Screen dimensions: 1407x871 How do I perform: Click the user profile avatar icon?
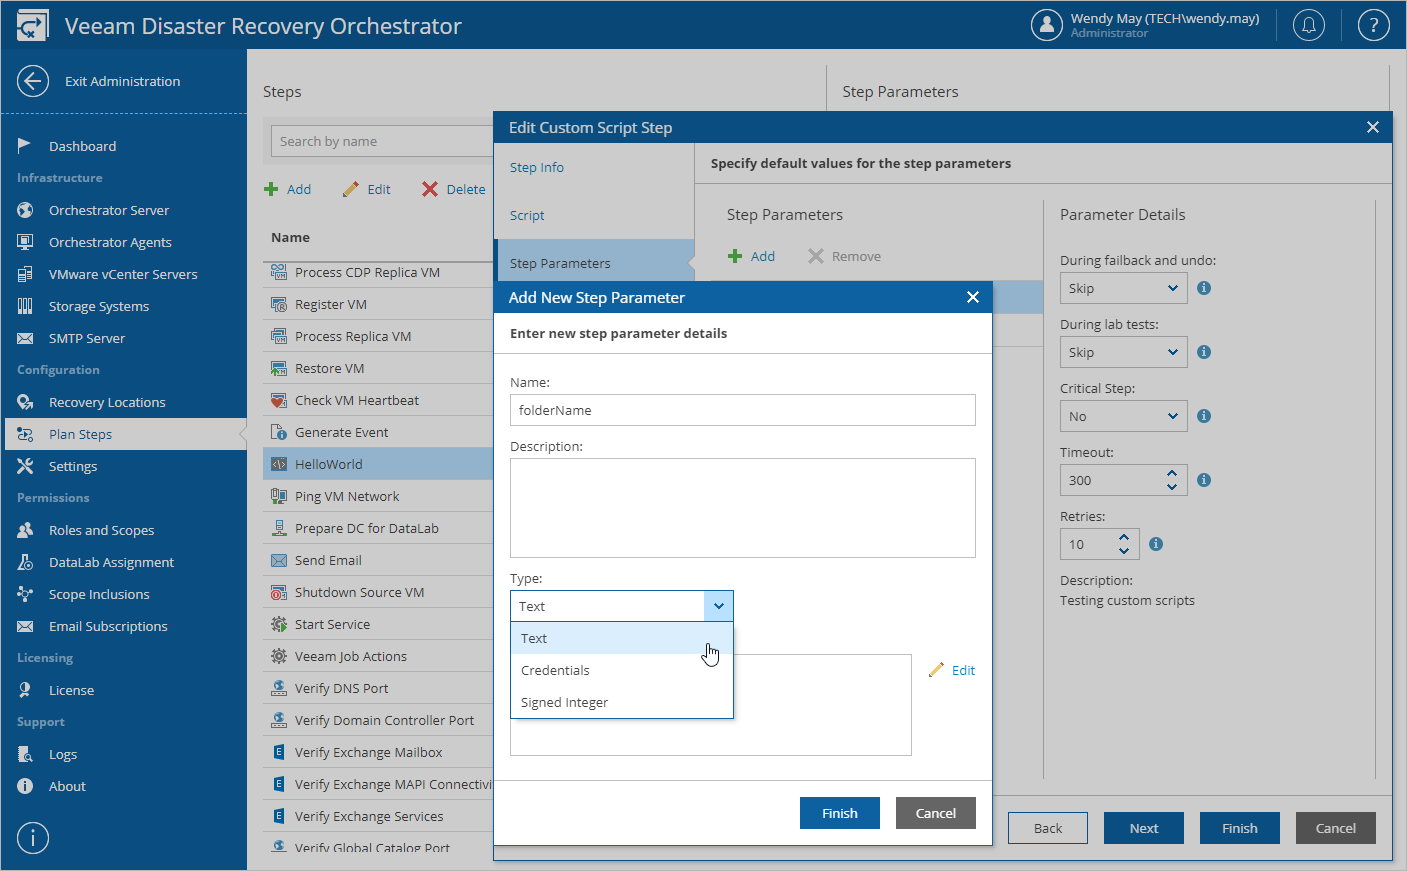1047,25
